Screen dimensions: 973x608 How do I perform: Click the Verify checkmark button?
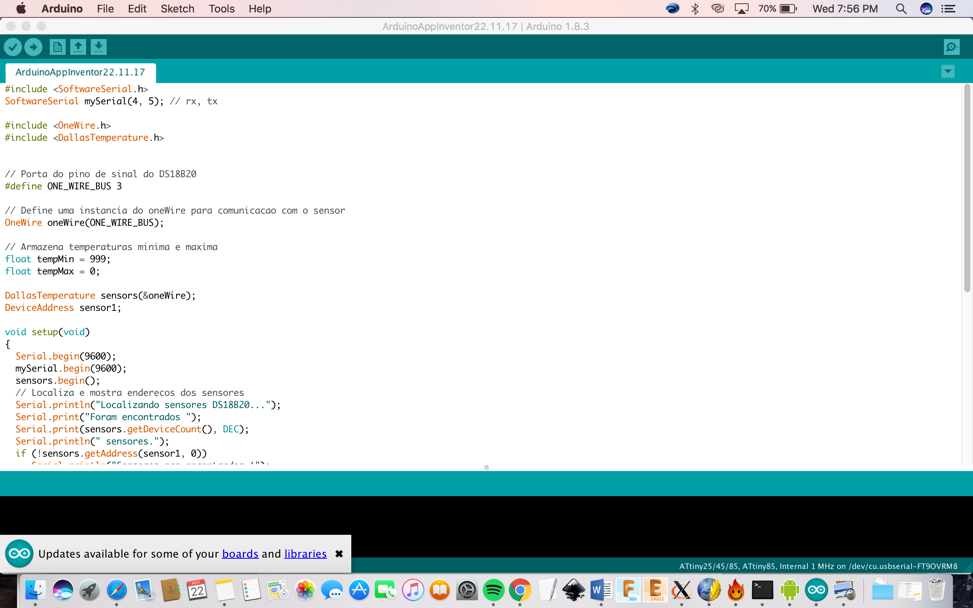pyautogui.click(x=12, y=47)
